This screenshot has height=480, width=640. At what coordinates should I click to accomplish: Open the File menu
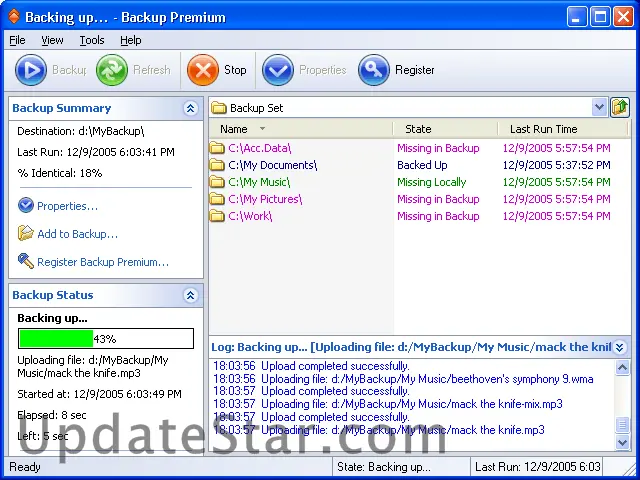(x=17, y=40)
